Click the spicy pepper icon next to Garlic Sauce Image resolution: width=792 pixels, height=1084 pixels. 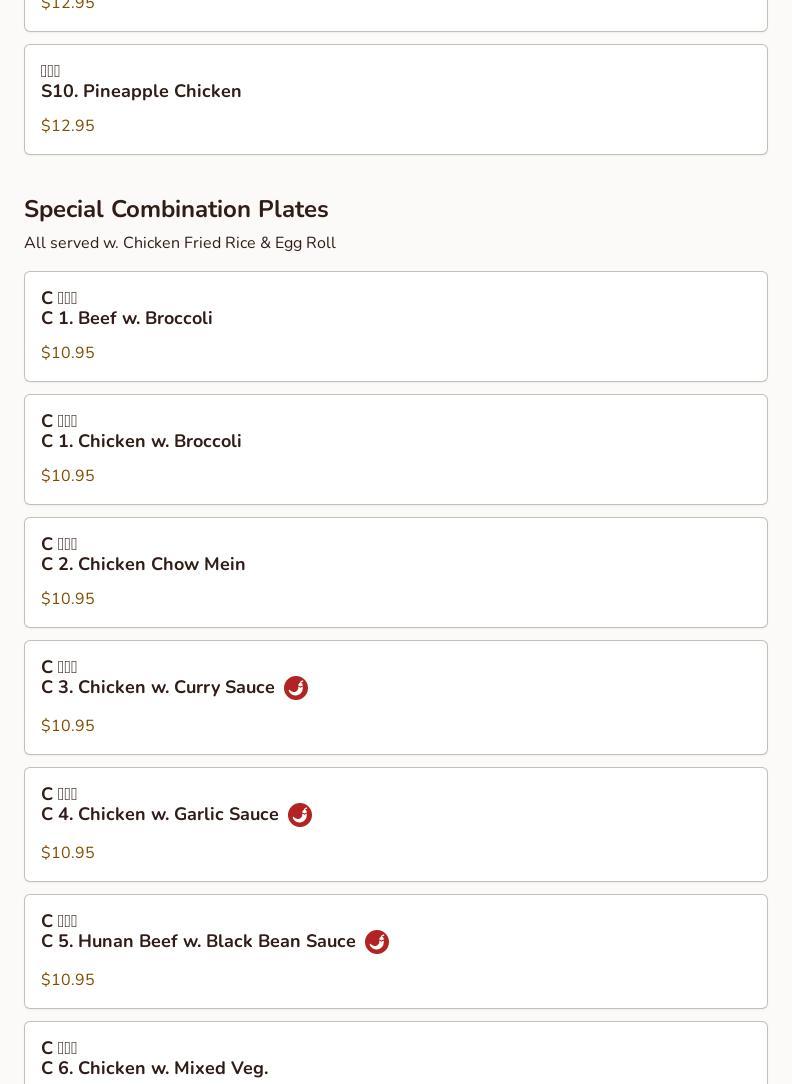300,815
